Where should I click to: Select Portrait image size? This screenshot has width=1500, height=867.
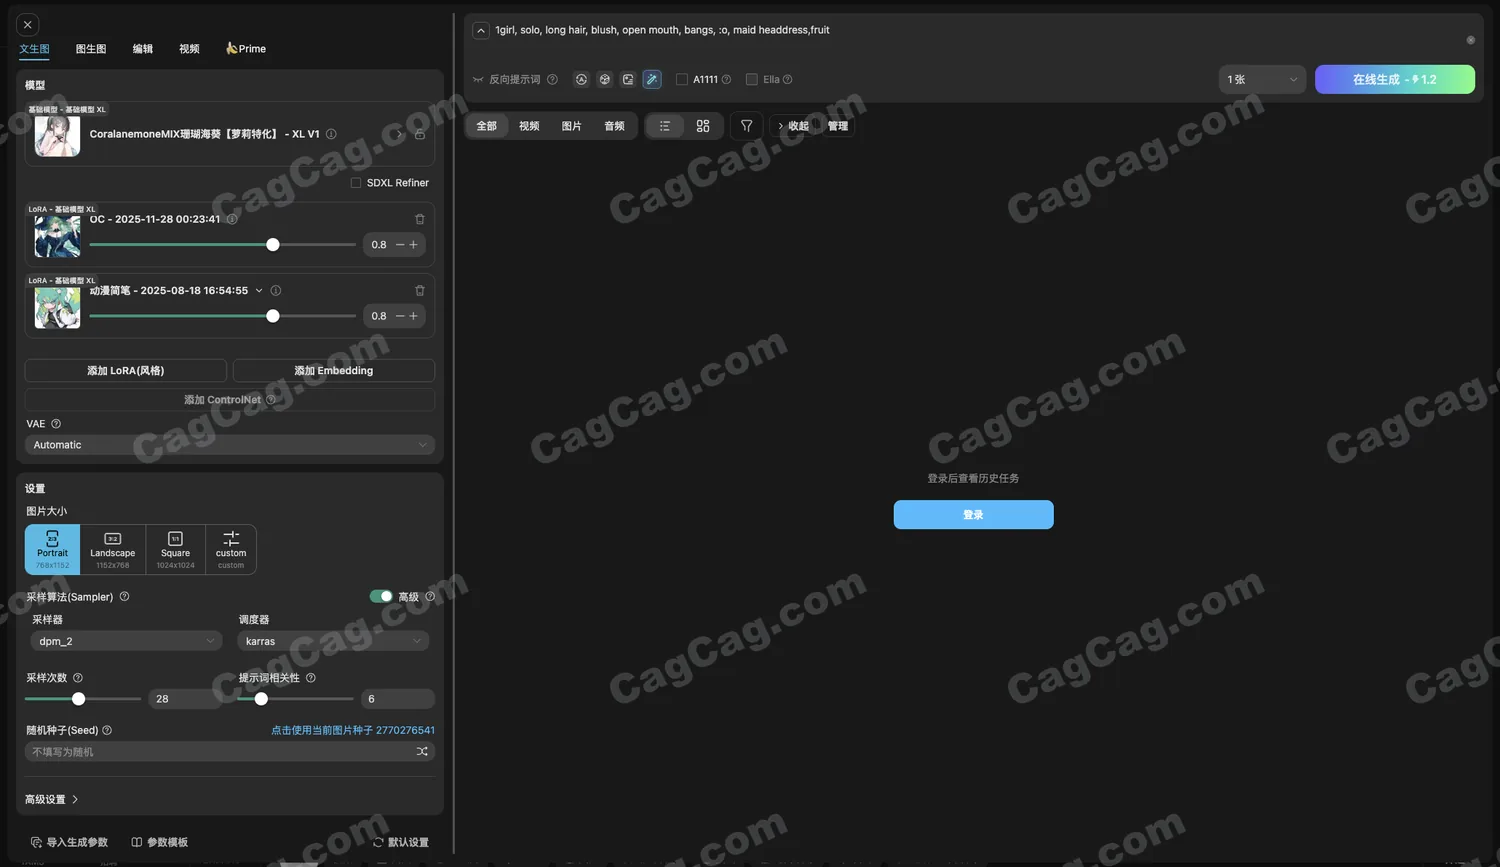(53, 550)
